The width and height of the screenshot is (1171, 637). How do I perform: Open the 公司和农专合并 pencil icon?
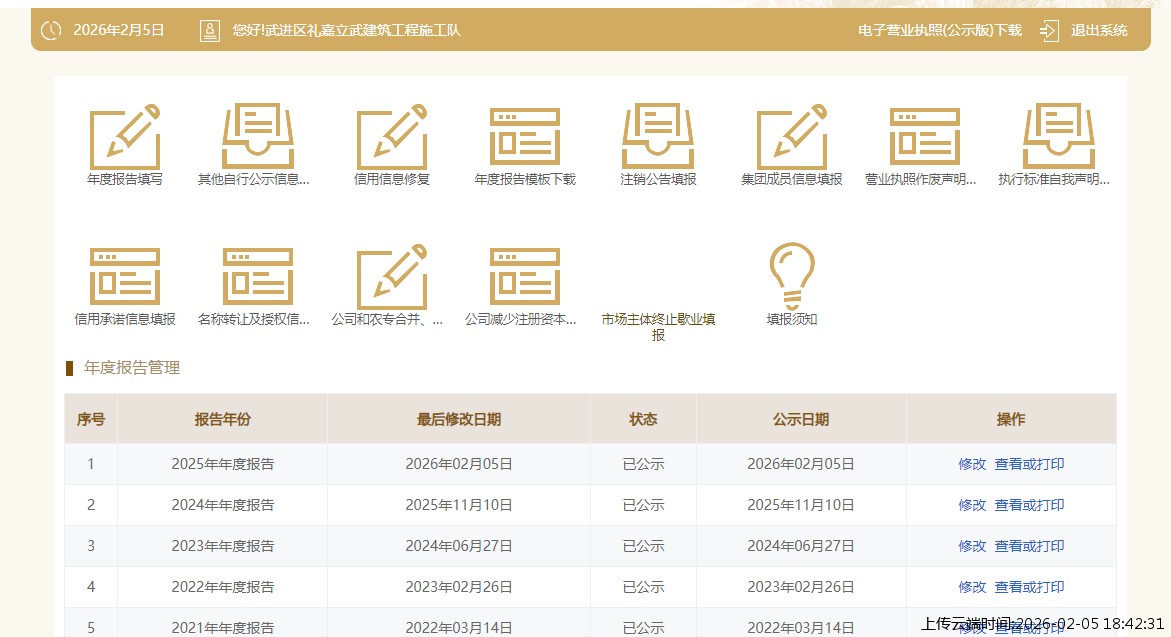[x=392, y=276]
